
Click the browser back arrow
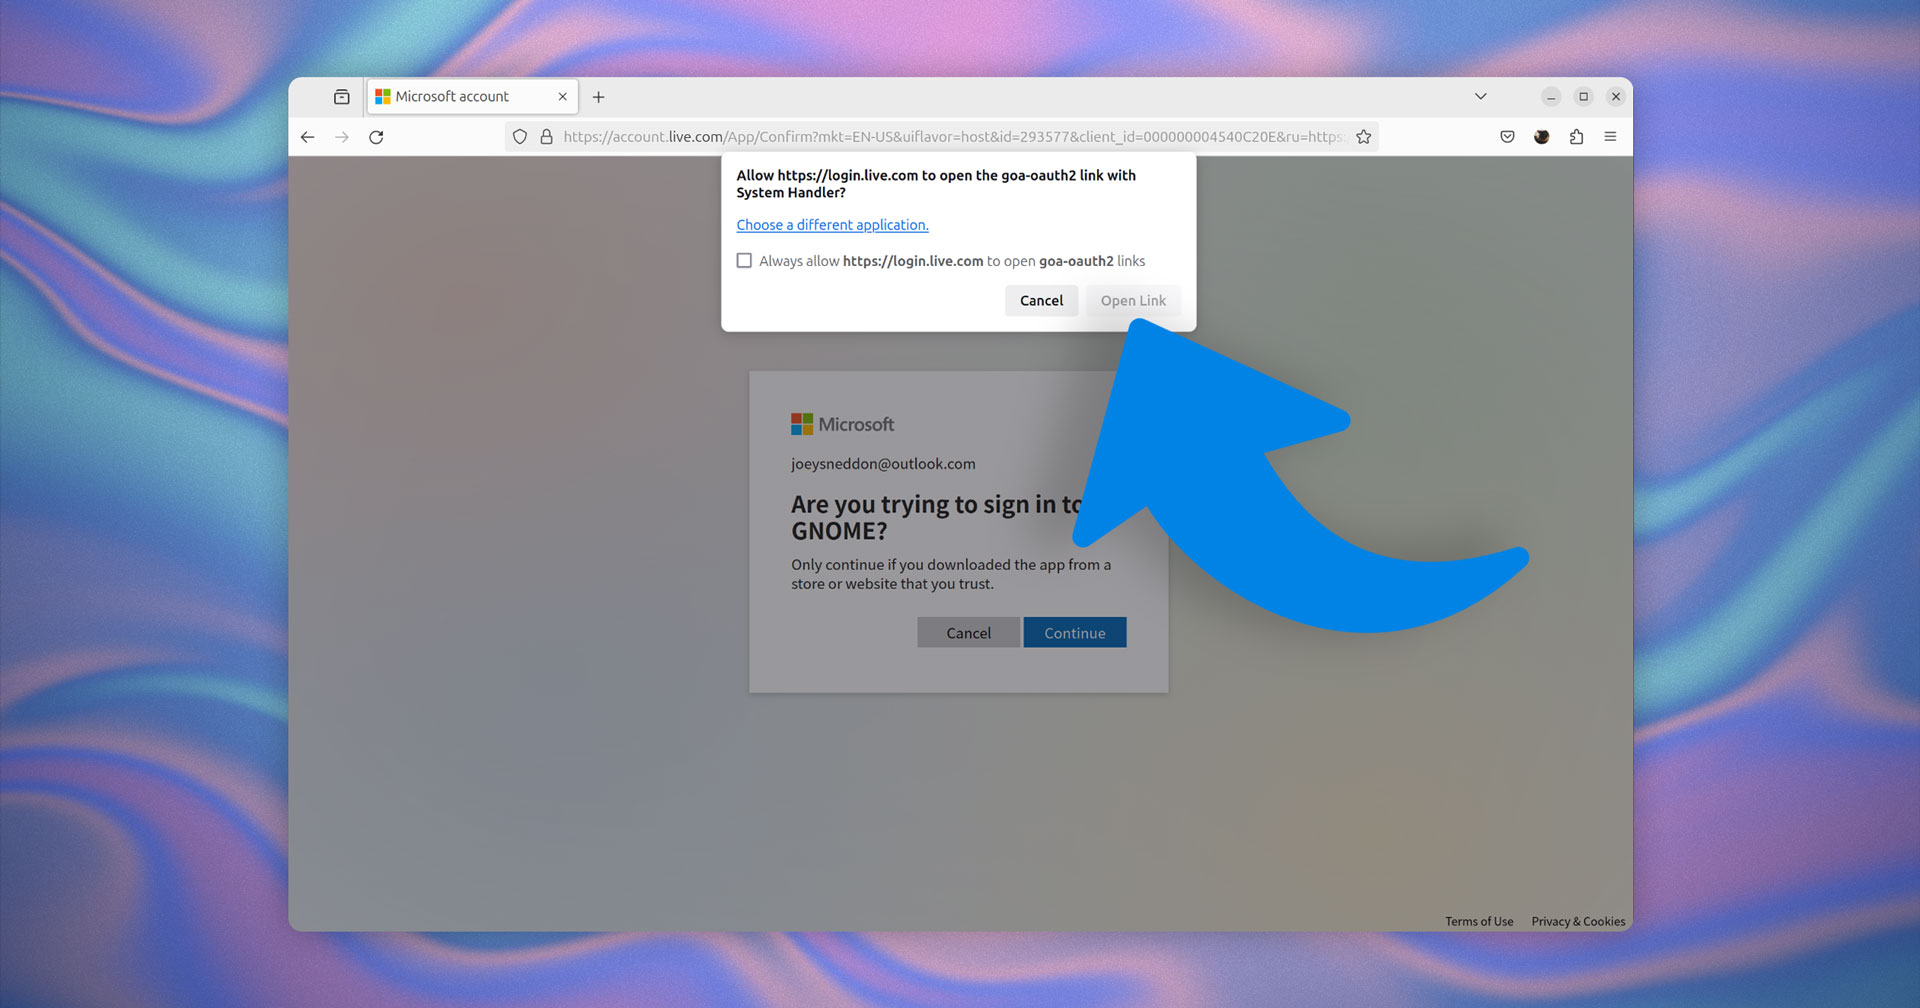307,137
